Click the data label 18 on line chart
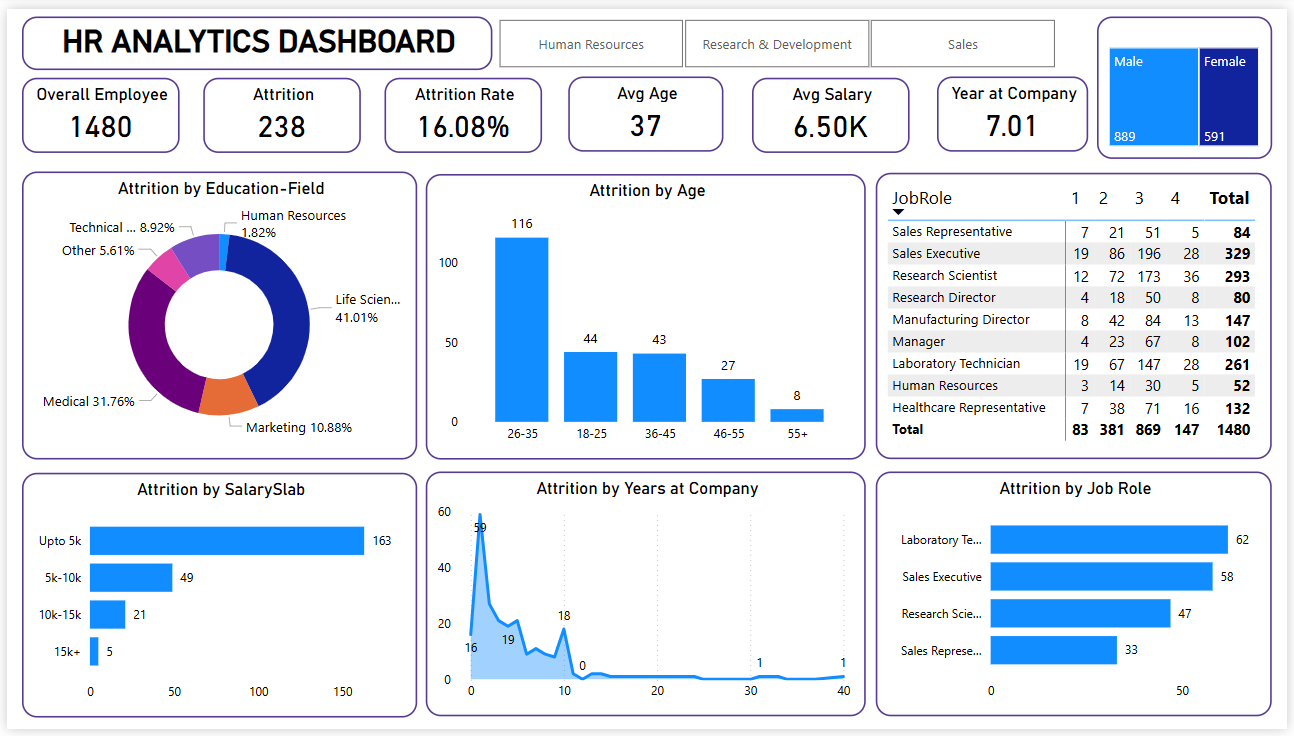 tap(564, 616)
